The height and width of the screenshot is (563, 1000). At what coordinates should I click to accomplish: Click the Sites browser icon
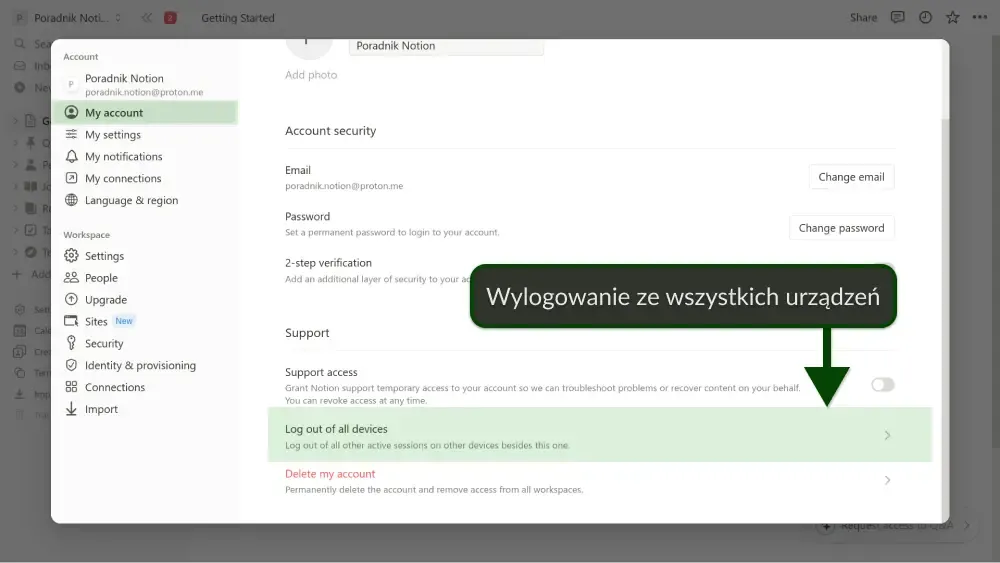coord(71,321)
